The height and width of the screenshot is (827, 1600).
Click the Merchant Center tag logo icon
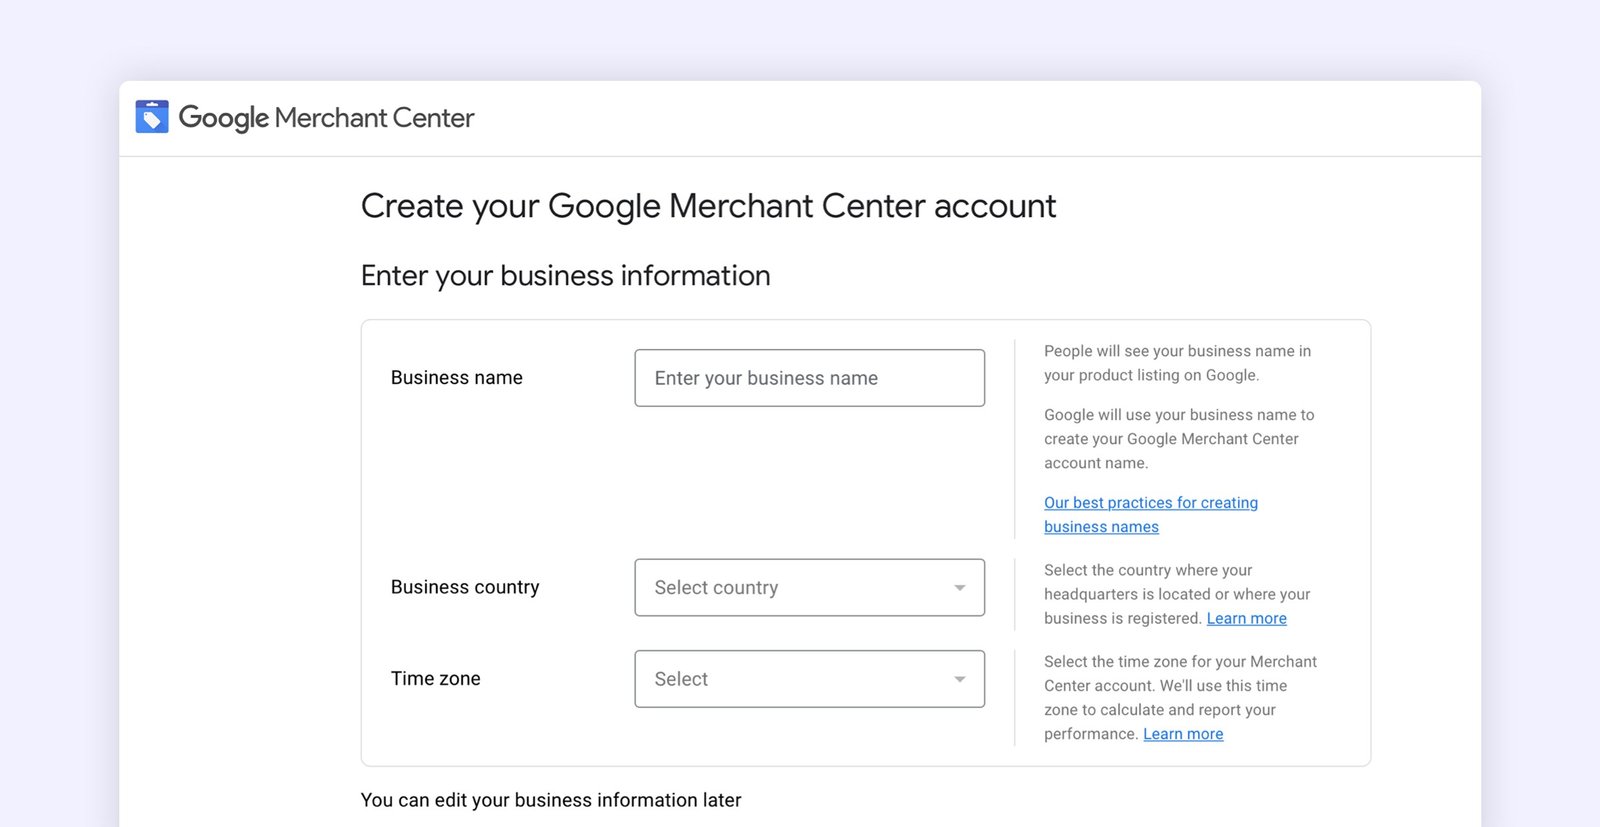tap(152, 117)
